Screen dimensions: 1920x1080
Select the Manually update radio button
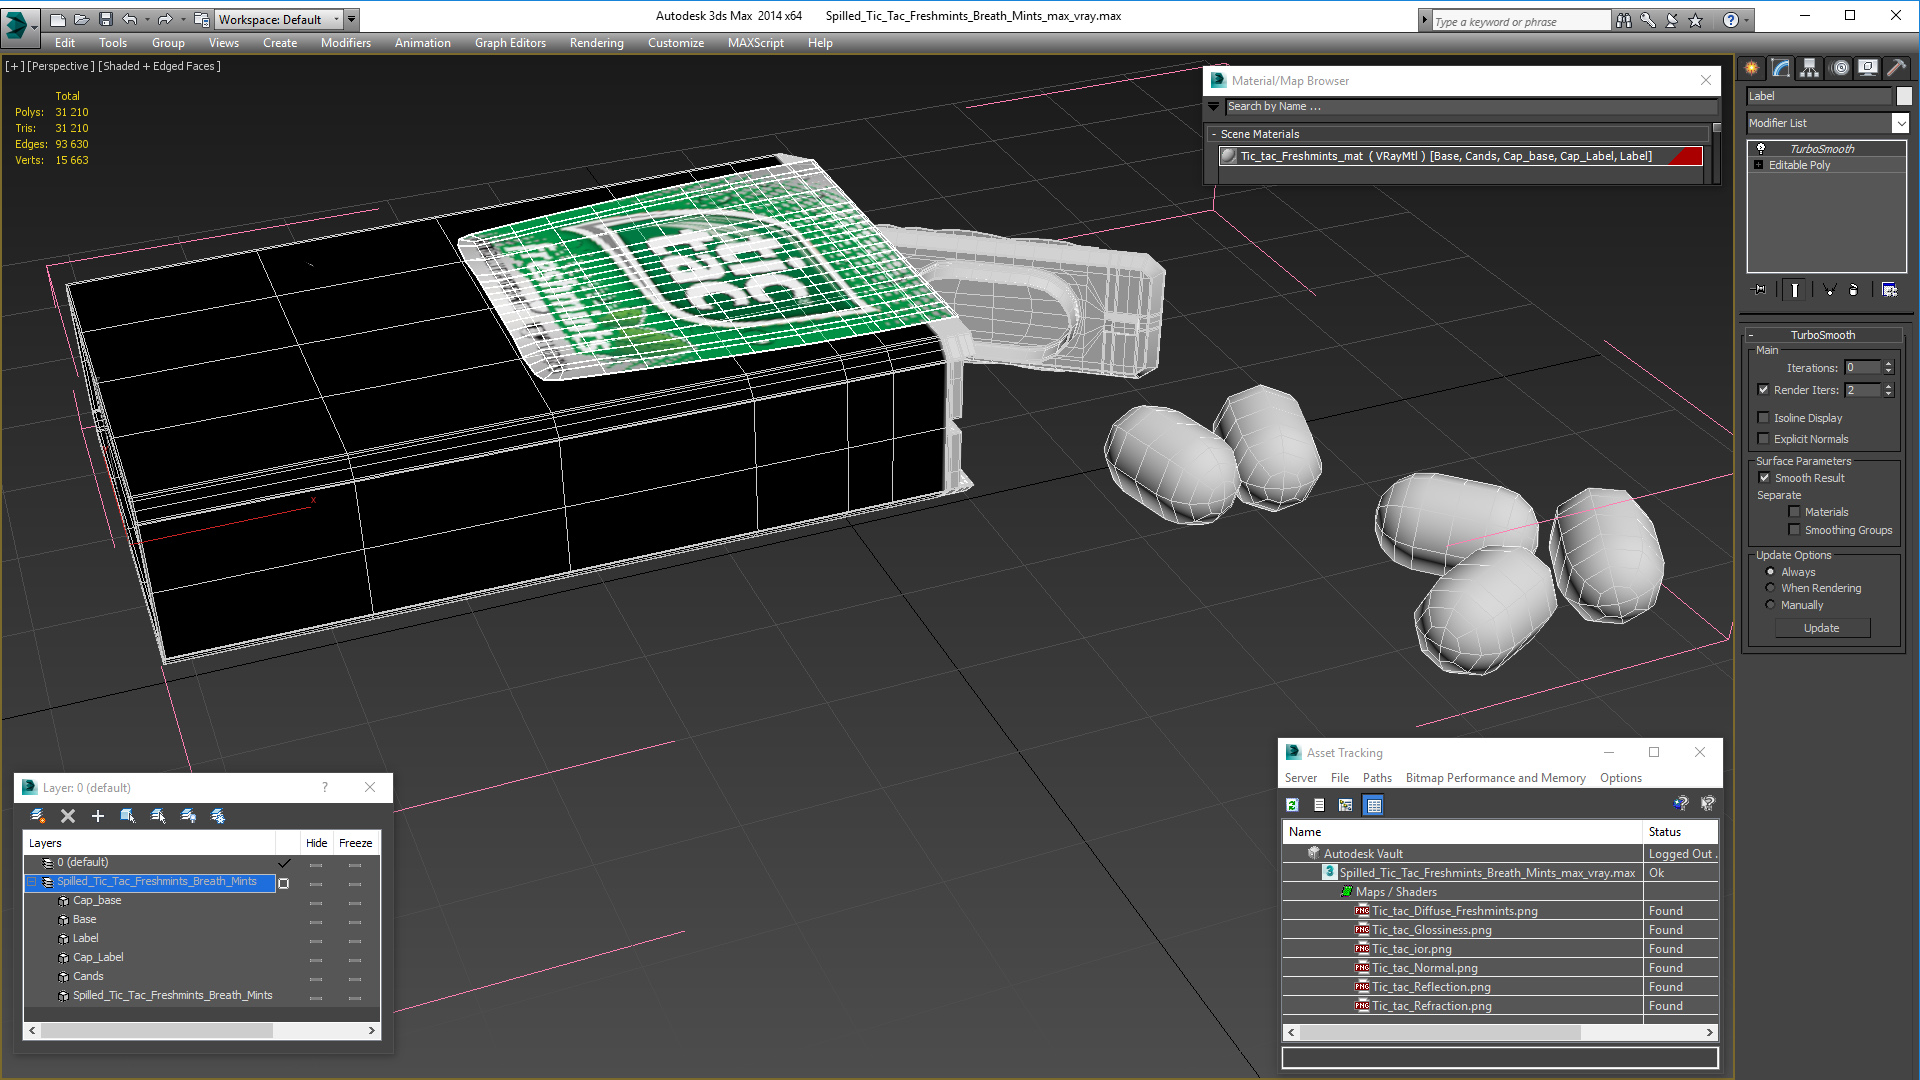(1771, 605)
